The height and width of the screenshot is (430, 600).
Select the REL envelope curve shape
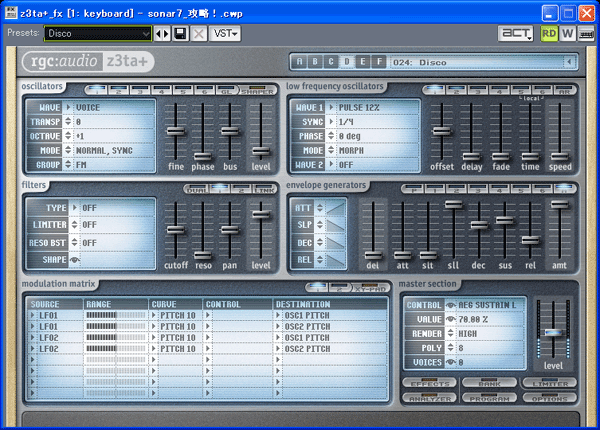point(336,260)
